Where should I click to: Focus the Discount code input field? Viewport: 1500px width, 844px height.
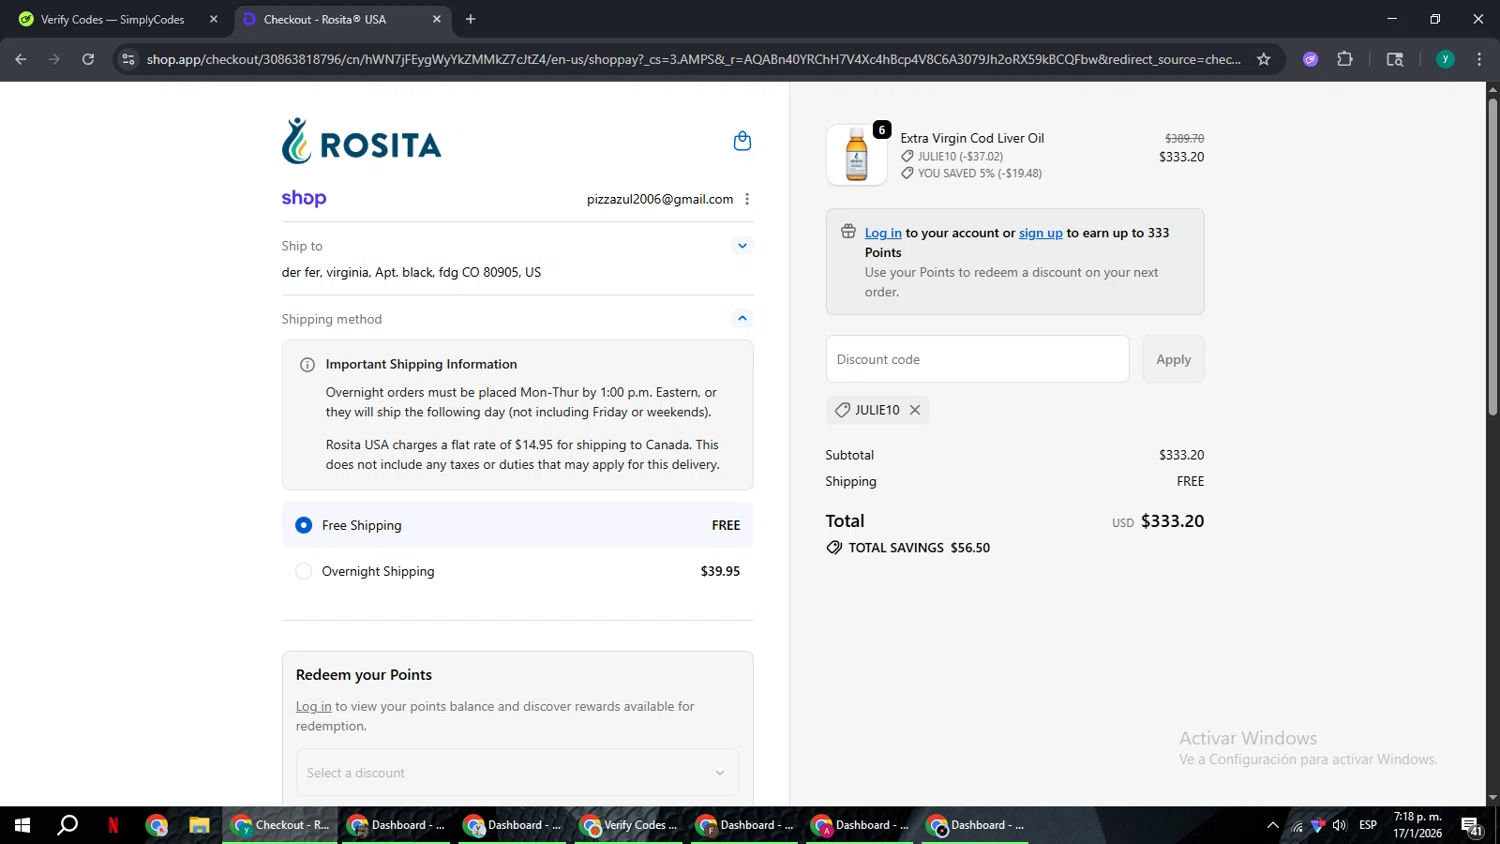click(977, 359)
